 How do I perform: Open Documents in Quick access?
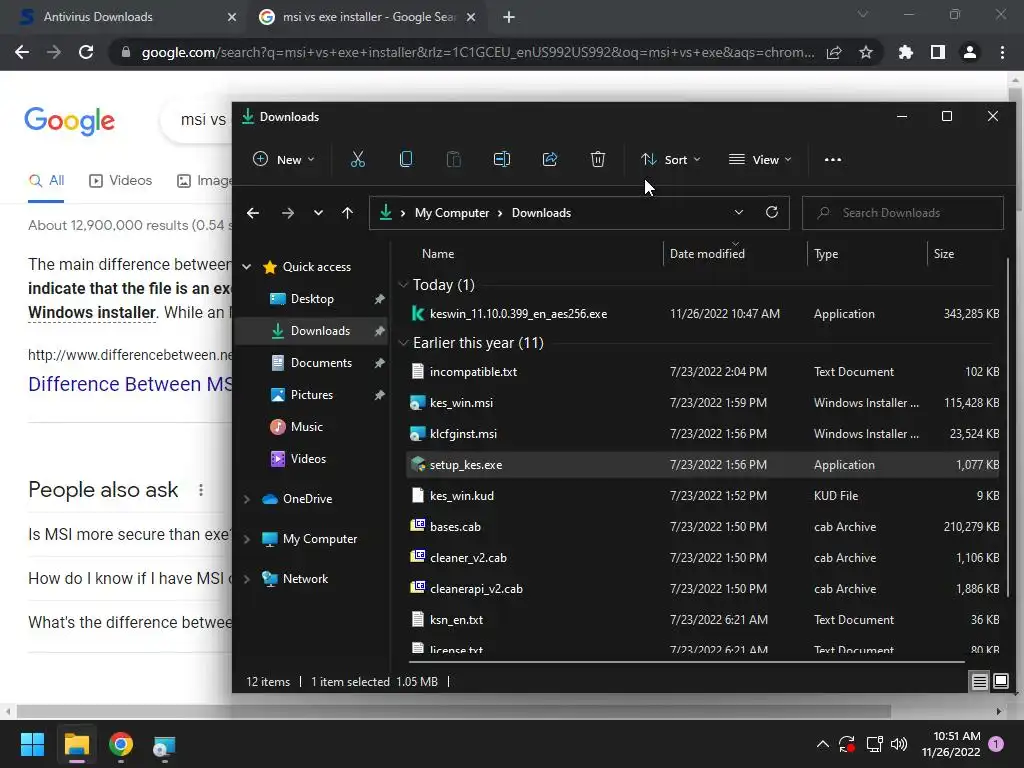[x=321, y=363]
